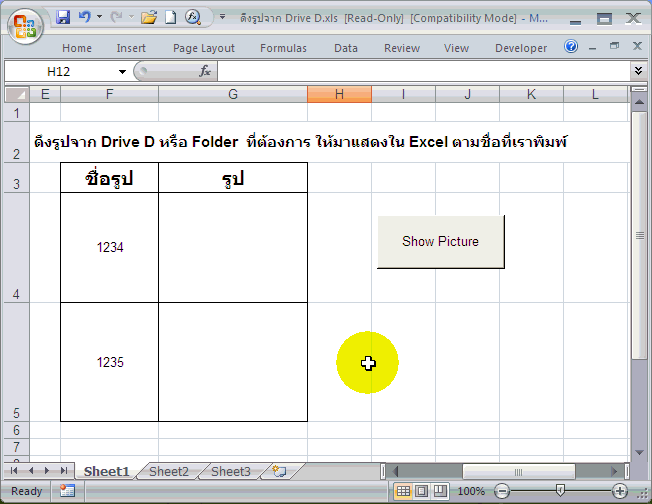Go to the Formulas tab
This screenshot has width=652, height=504.
coord(283,48)
